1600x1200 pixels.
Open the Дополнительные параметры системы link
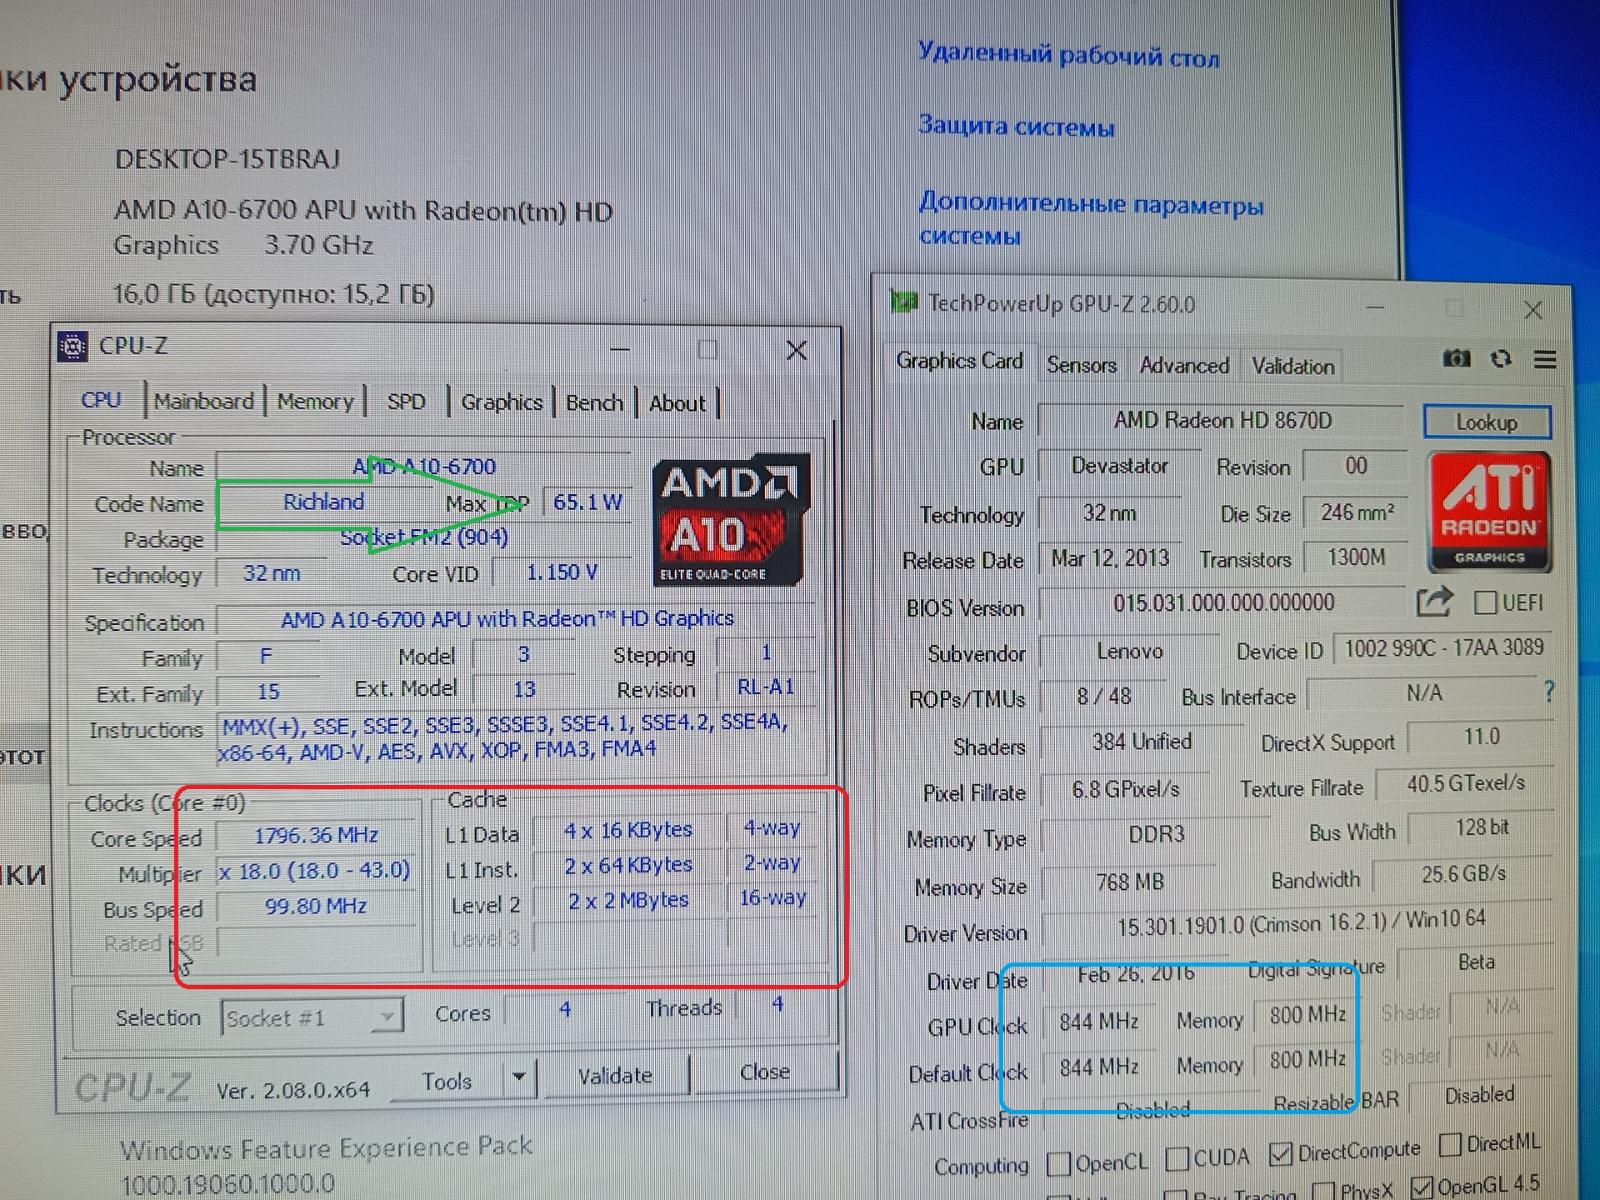click(1091, 220)
